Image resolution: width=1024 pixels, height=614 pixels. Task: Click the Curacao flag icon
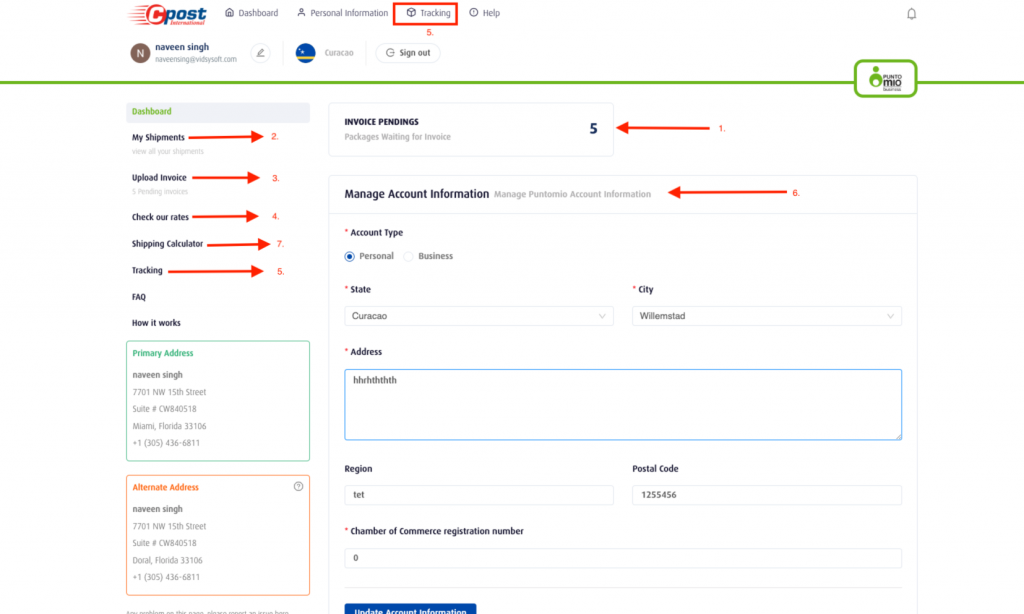click(x=306, y=53)
